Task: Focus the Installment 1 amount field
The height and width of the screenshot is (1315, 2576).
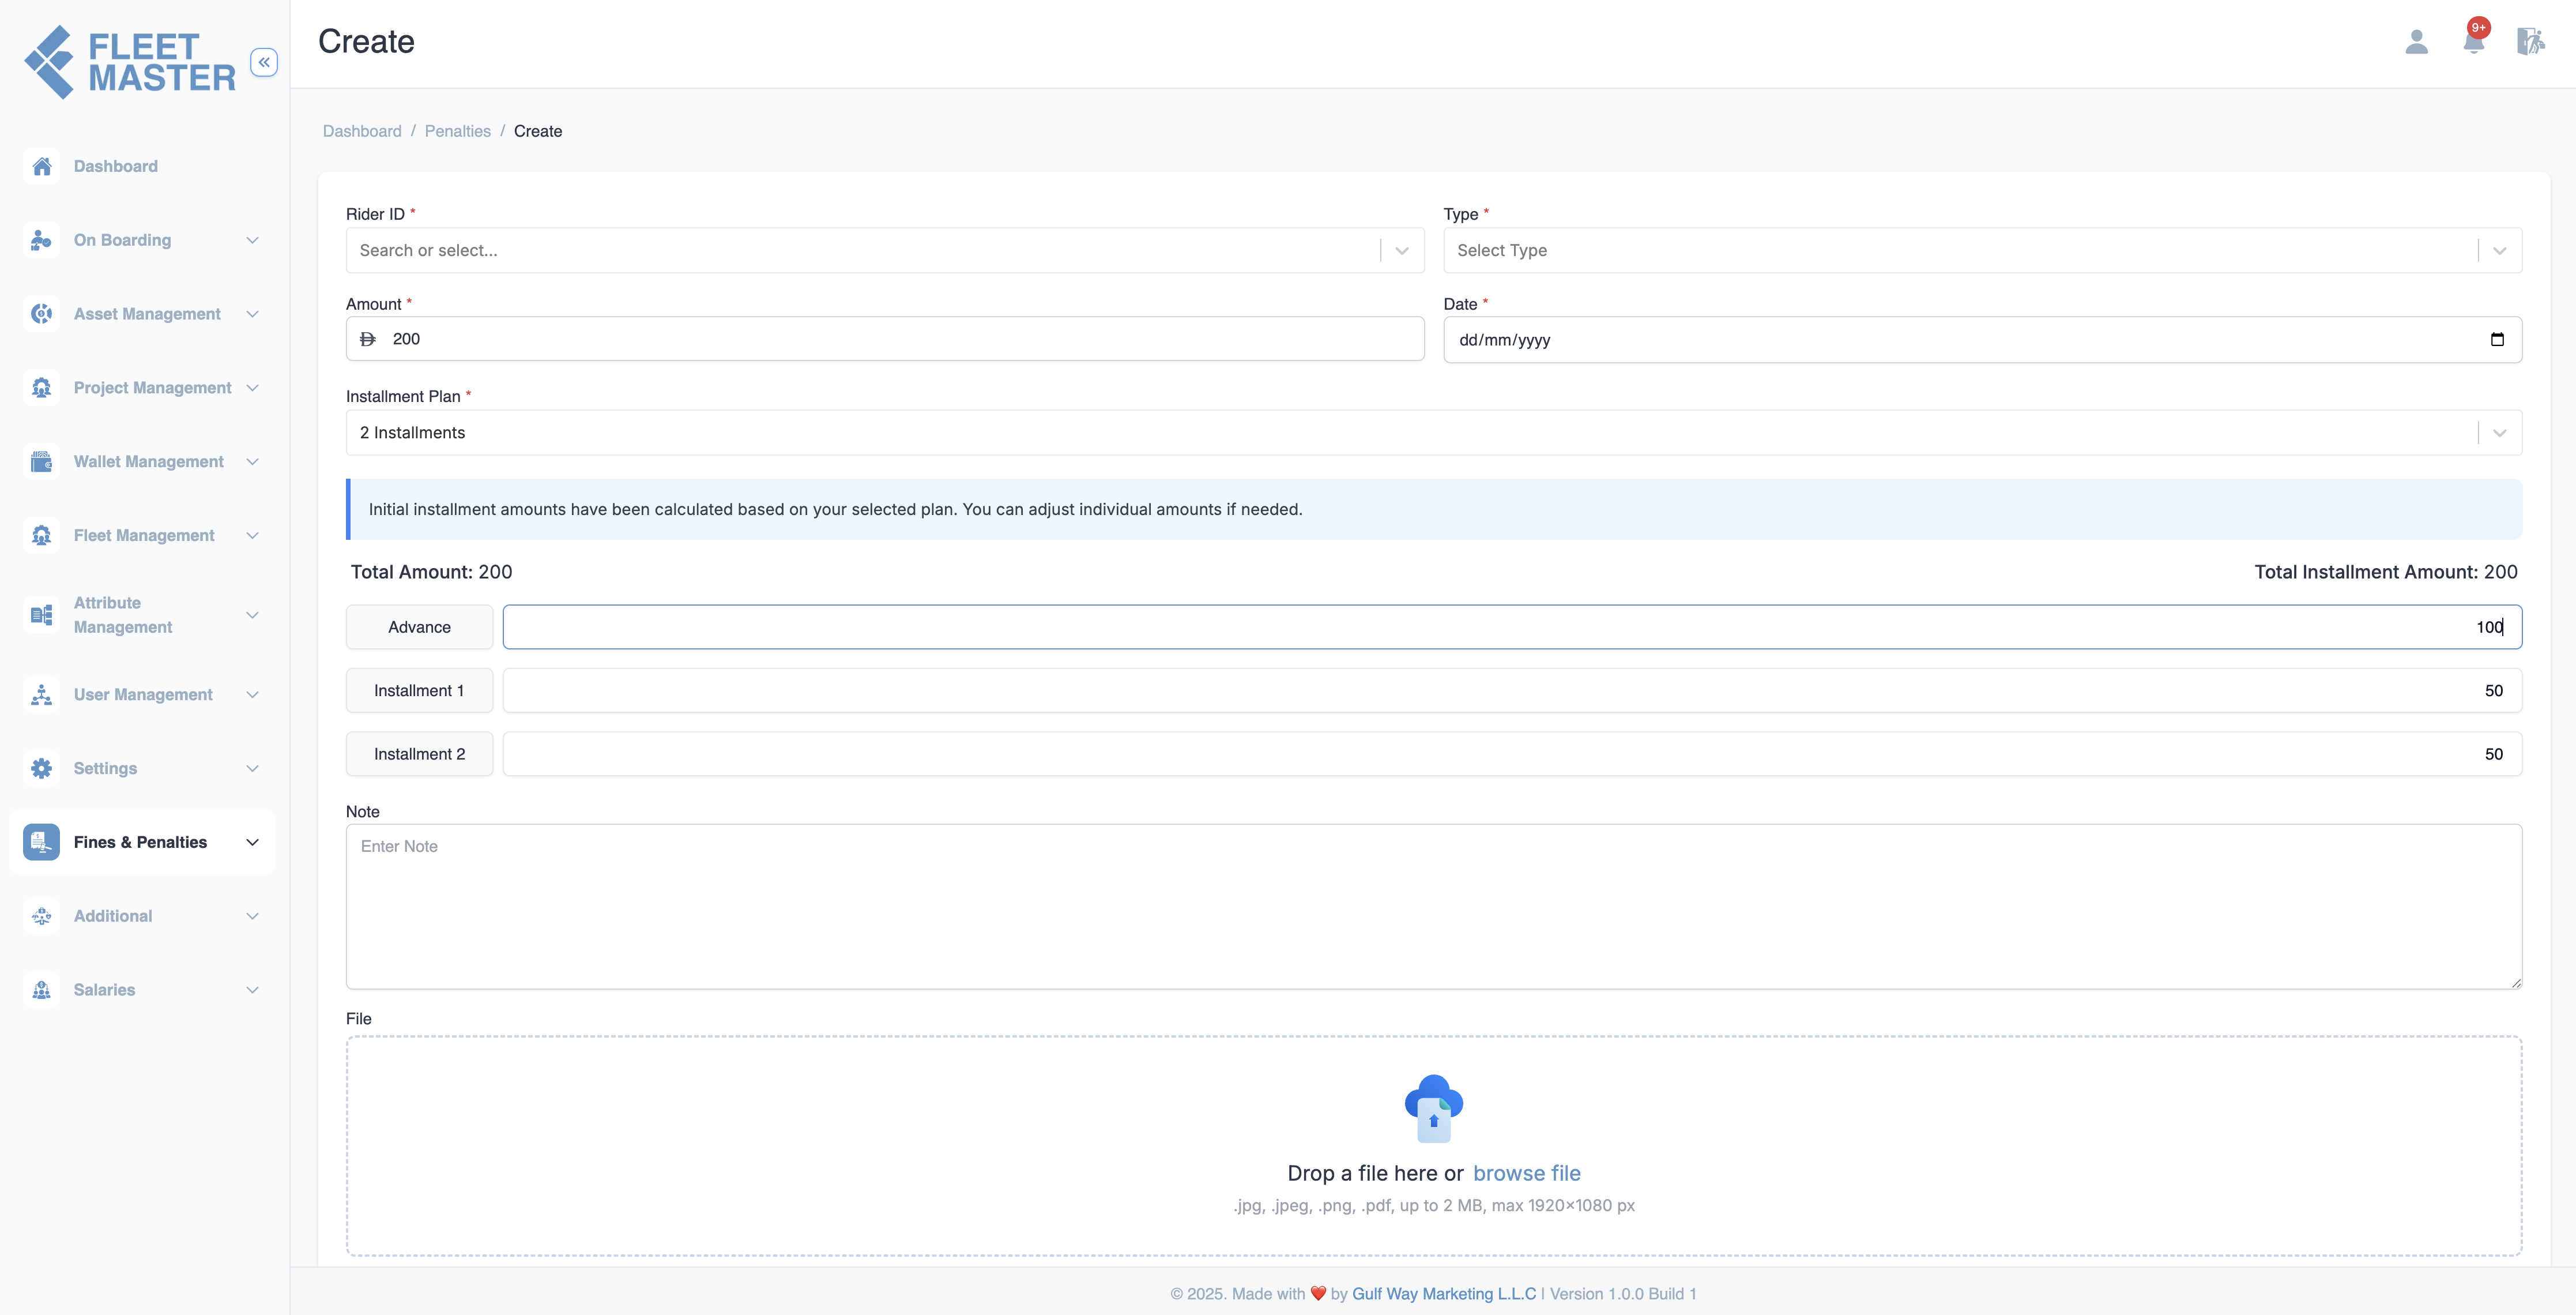Action: coord(1512,691)
